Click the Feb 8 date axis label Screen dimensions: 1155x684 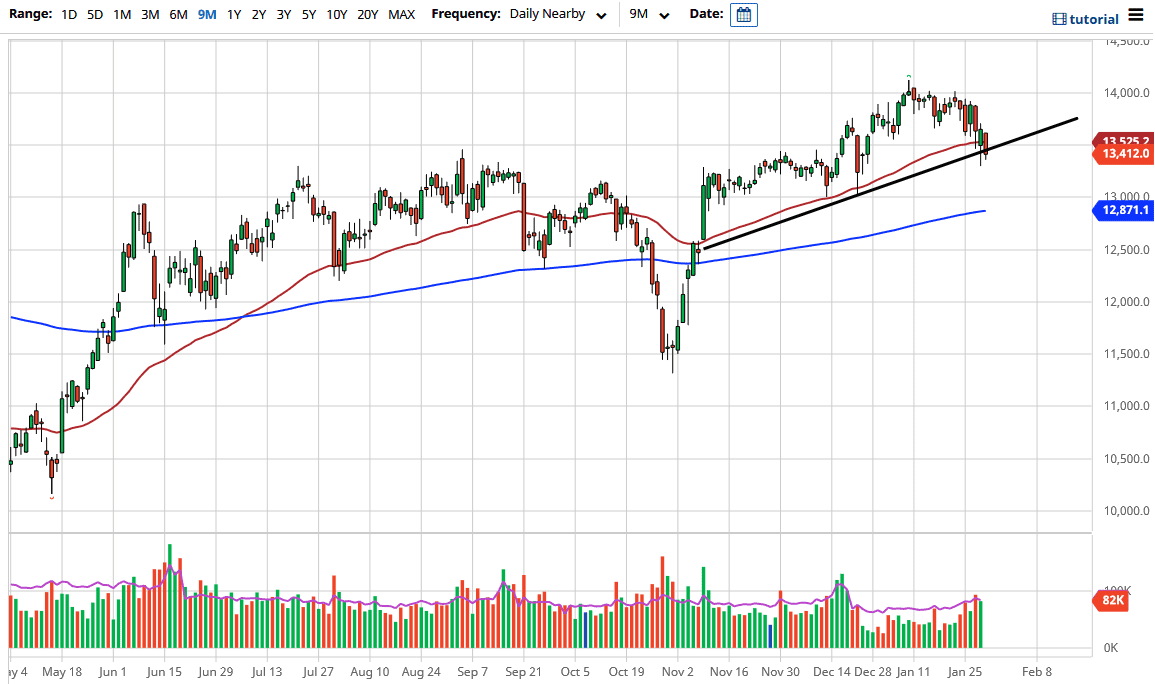coord(1037,671)
